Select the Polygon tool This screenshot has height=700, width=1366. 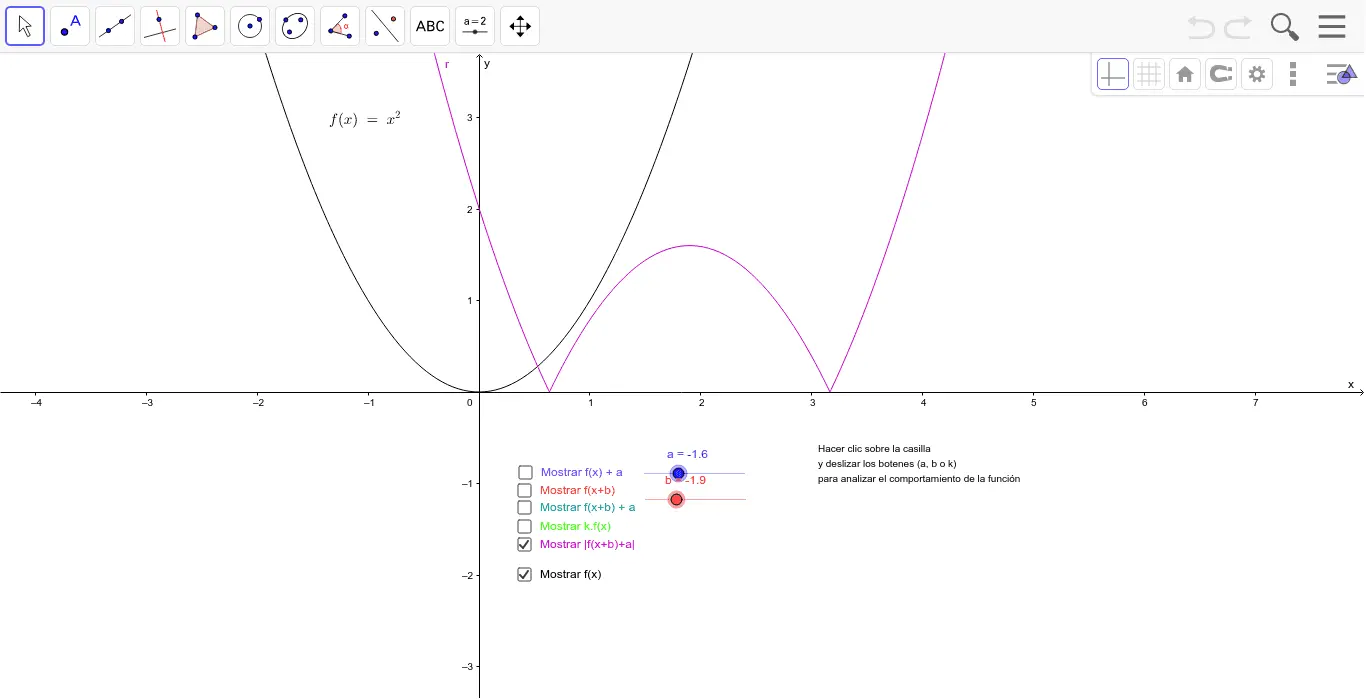tap(205, 26)
